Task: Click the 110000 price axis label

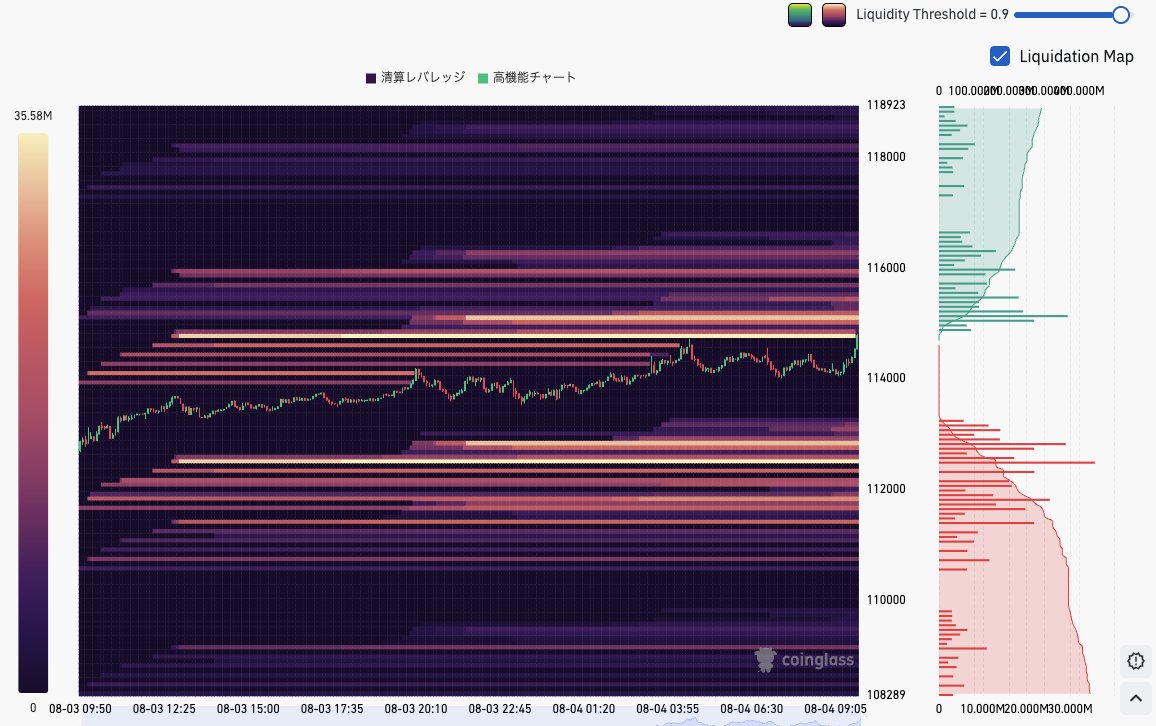Action: click(x=885, y=599)
